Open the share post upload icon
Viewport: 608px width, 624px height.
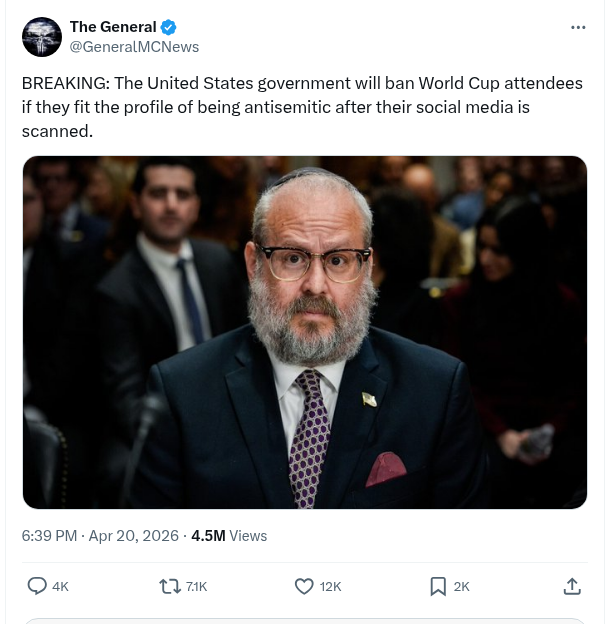point(572,587)
